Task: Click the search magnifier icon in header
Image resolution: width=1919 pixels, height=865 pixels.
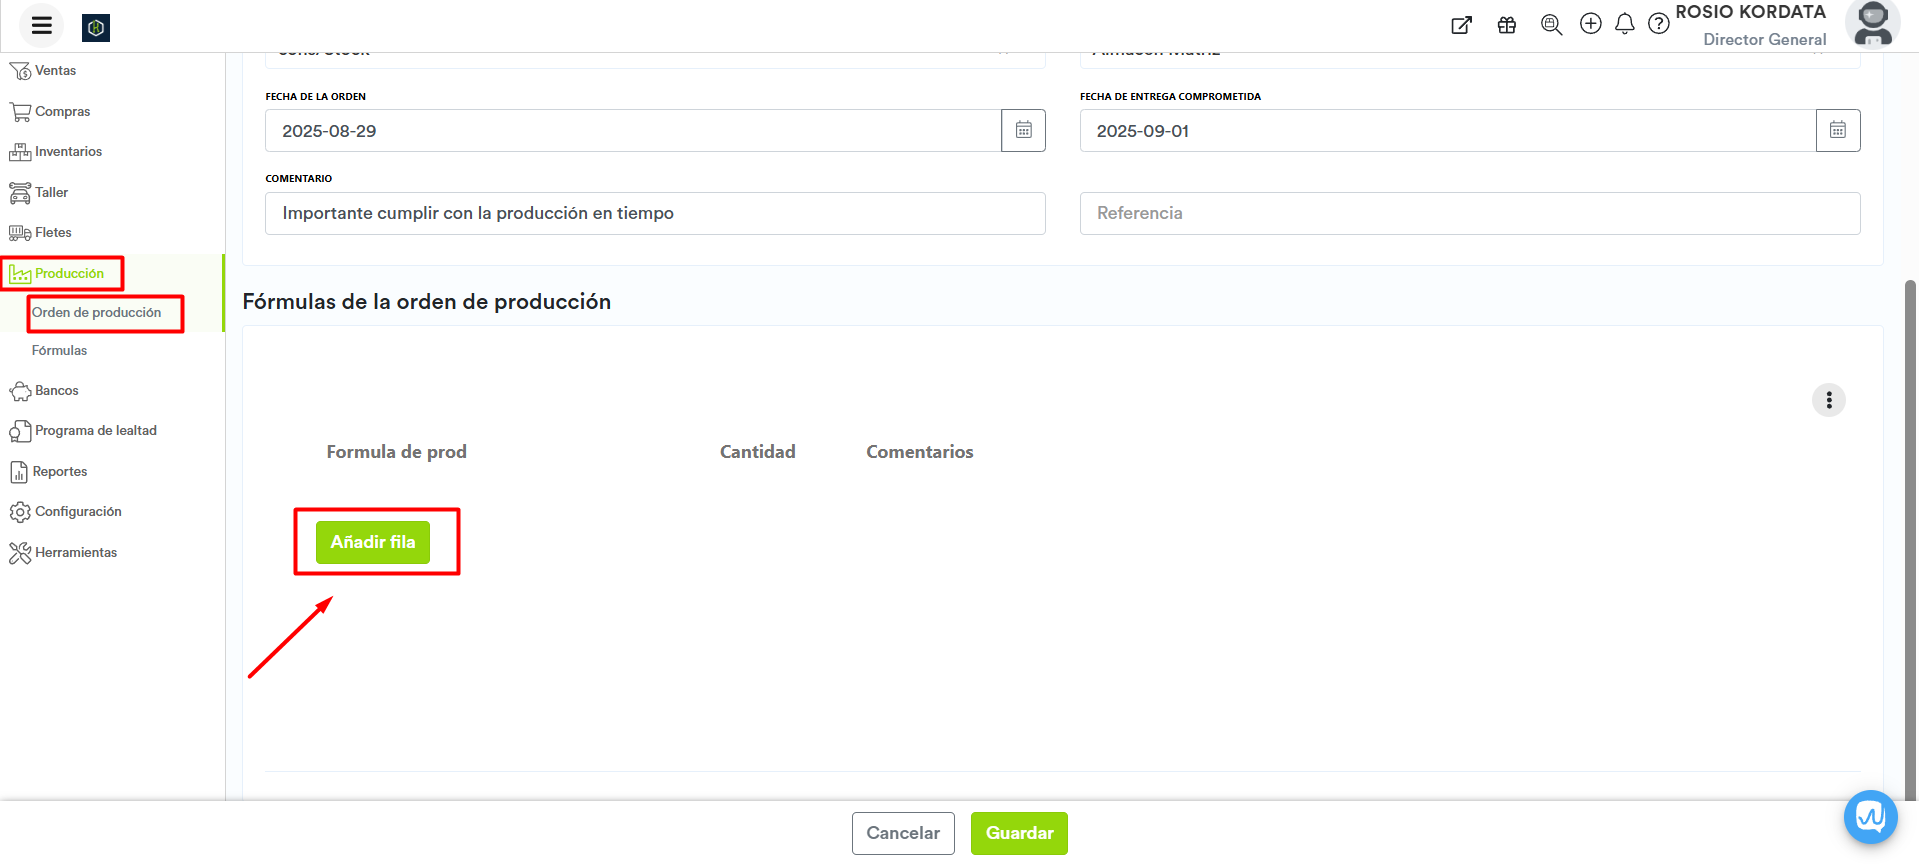Action: [x=1551, y=25]
